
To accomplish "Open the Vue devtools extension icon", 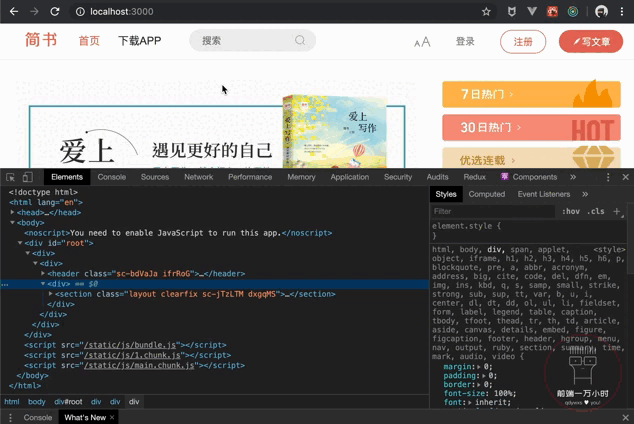I will coord(532,11).
